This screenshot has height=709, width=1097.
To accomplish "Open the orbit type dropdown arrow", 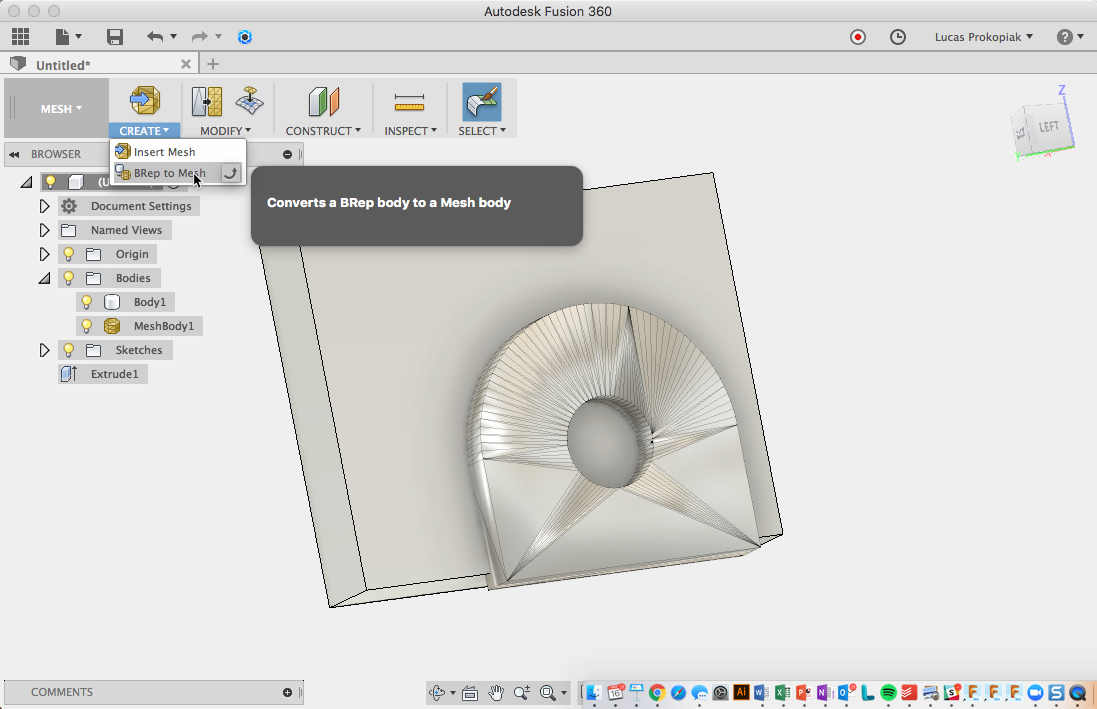I will pos(453,693).
